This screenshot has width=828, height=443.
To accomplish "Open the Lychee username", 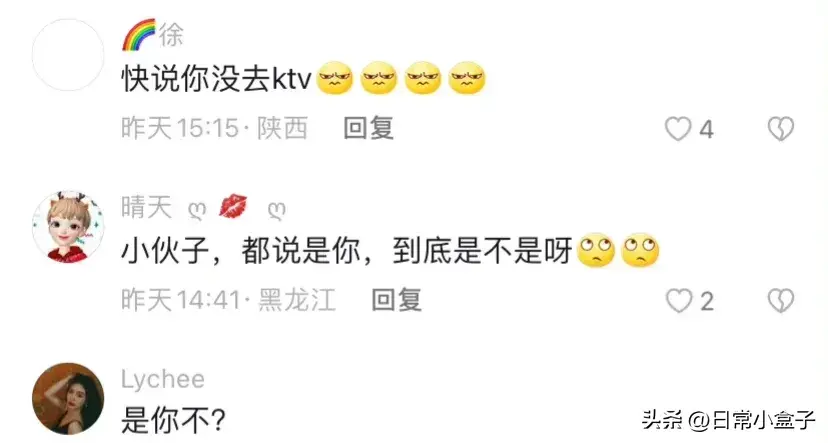I will pyautogui.click(x=163, y=379).
